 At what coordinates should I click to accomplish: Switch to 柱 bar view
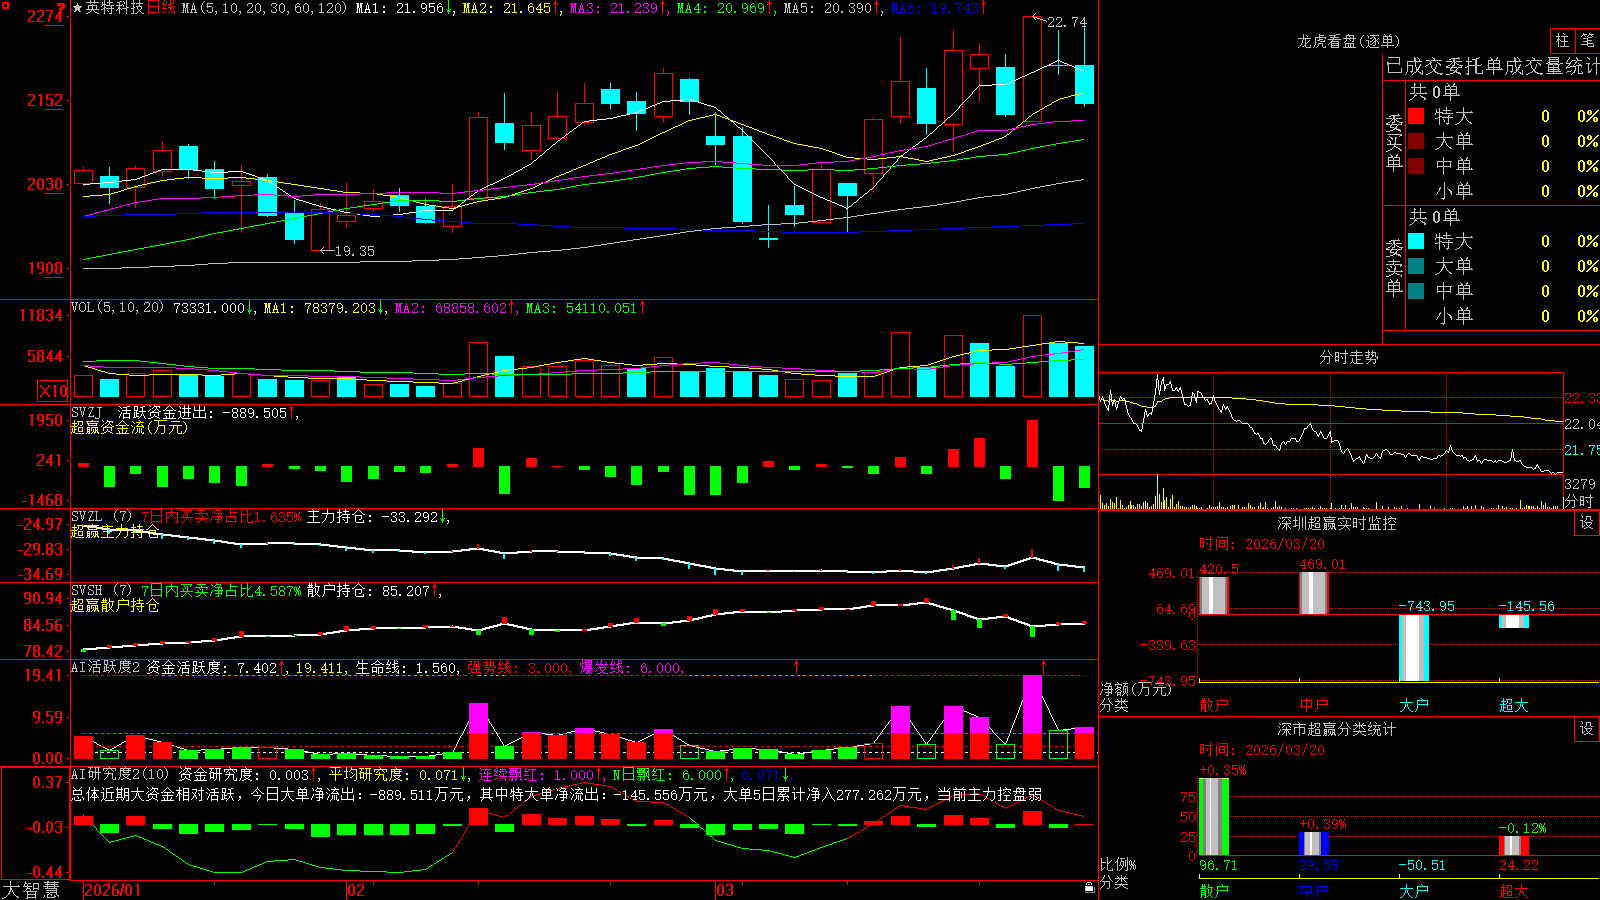click(x=1562, y=41)
